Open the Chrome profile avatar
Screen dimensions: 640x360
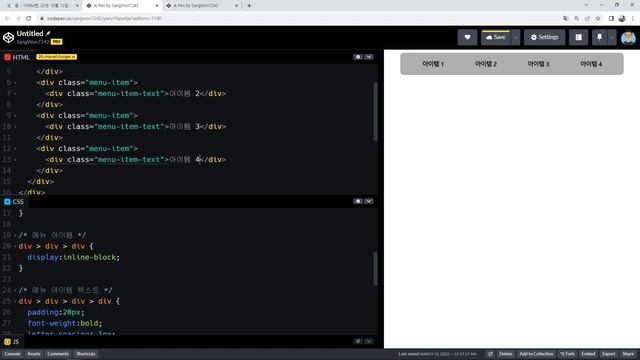pos(622,18)
